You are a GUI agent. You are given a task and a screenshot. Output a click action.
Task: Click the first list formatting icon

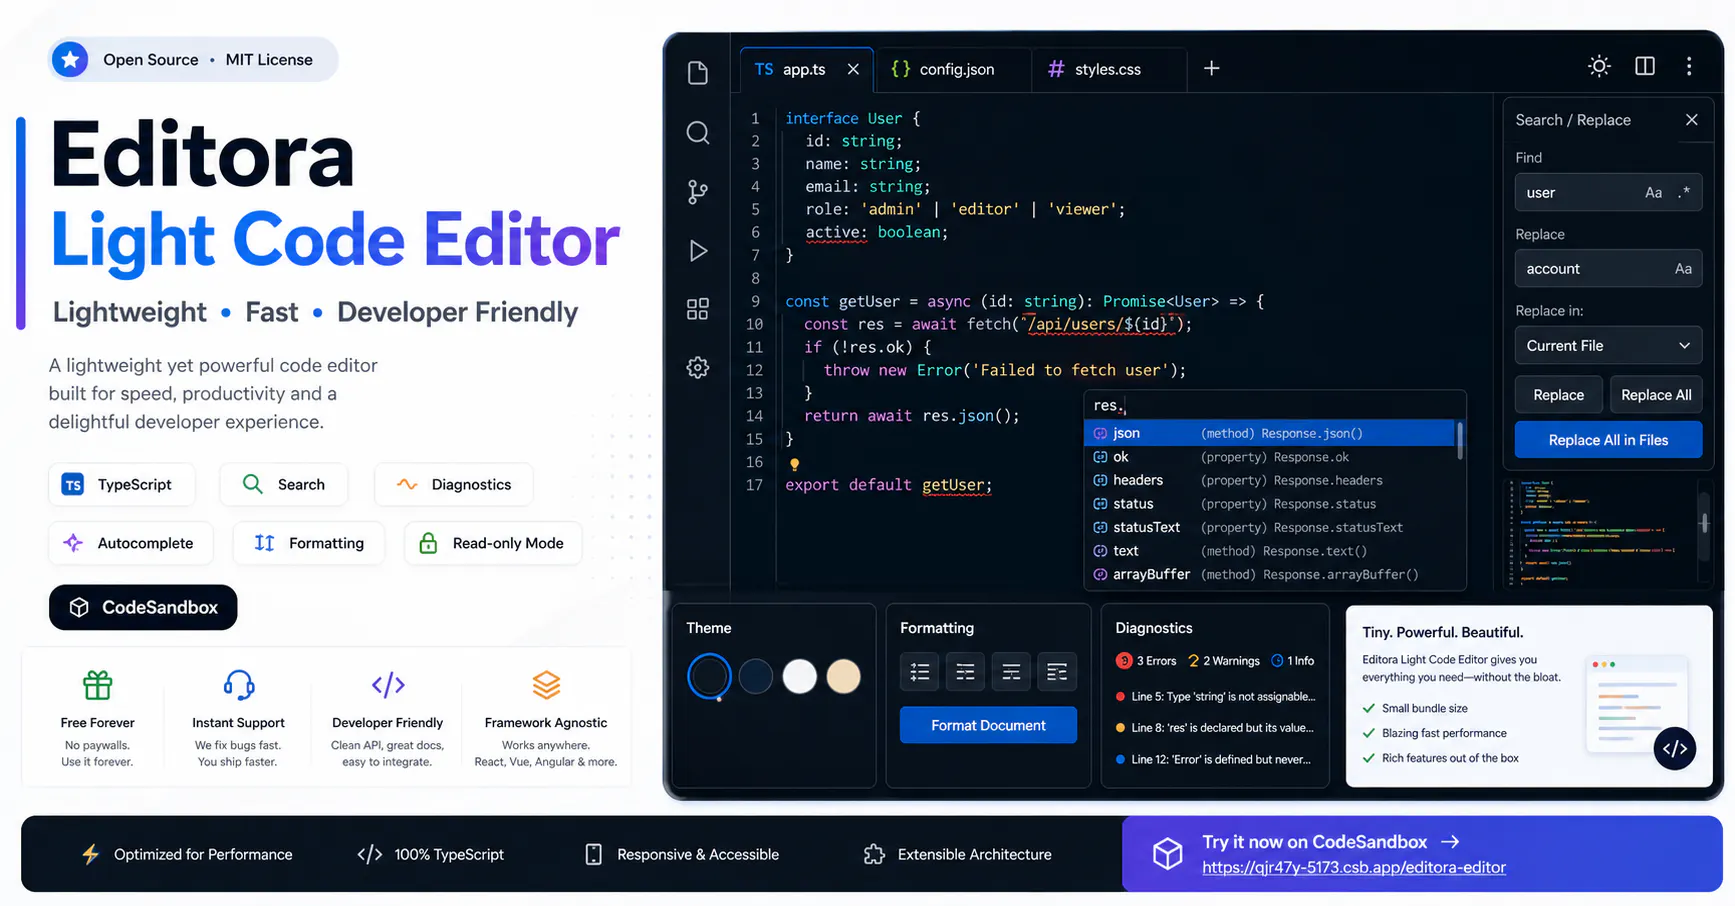coord(920,672)
